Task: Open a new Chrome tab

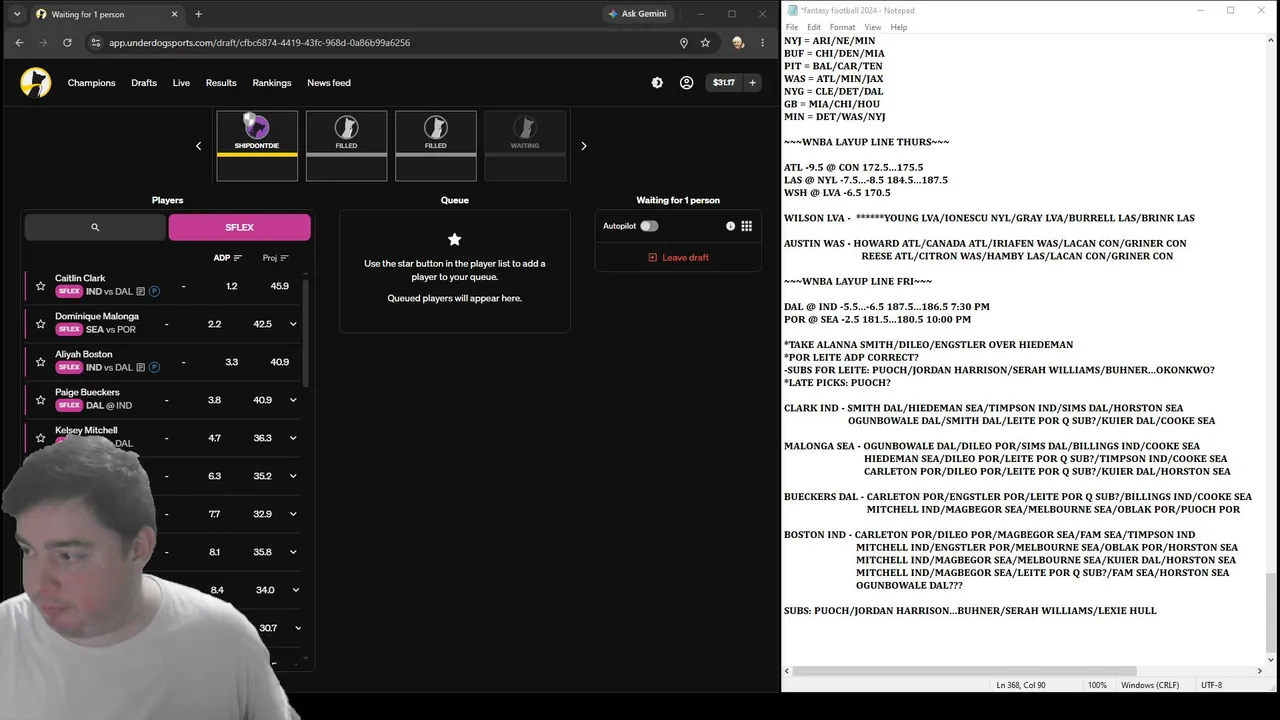Action: point(198,14)
